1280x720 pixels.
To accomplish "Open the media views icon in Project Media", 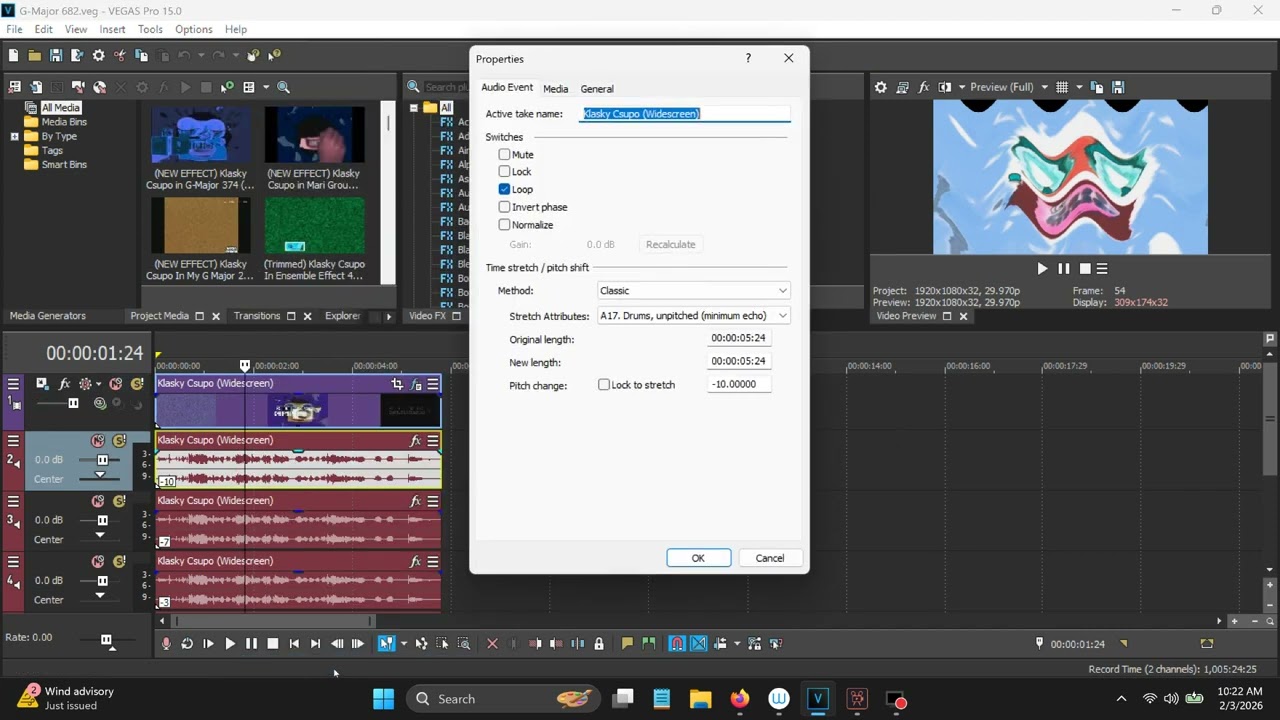I will (249, 87).
